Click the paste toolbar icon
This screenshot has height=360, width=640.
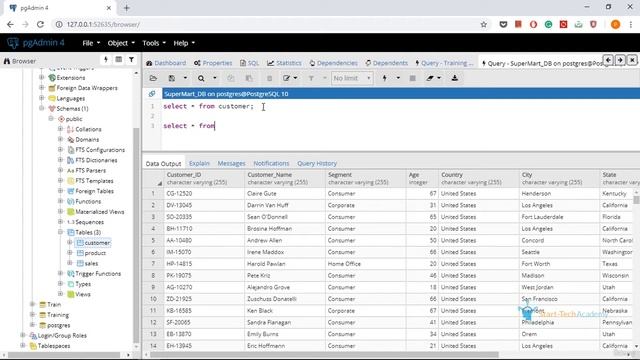pos(249,78)
